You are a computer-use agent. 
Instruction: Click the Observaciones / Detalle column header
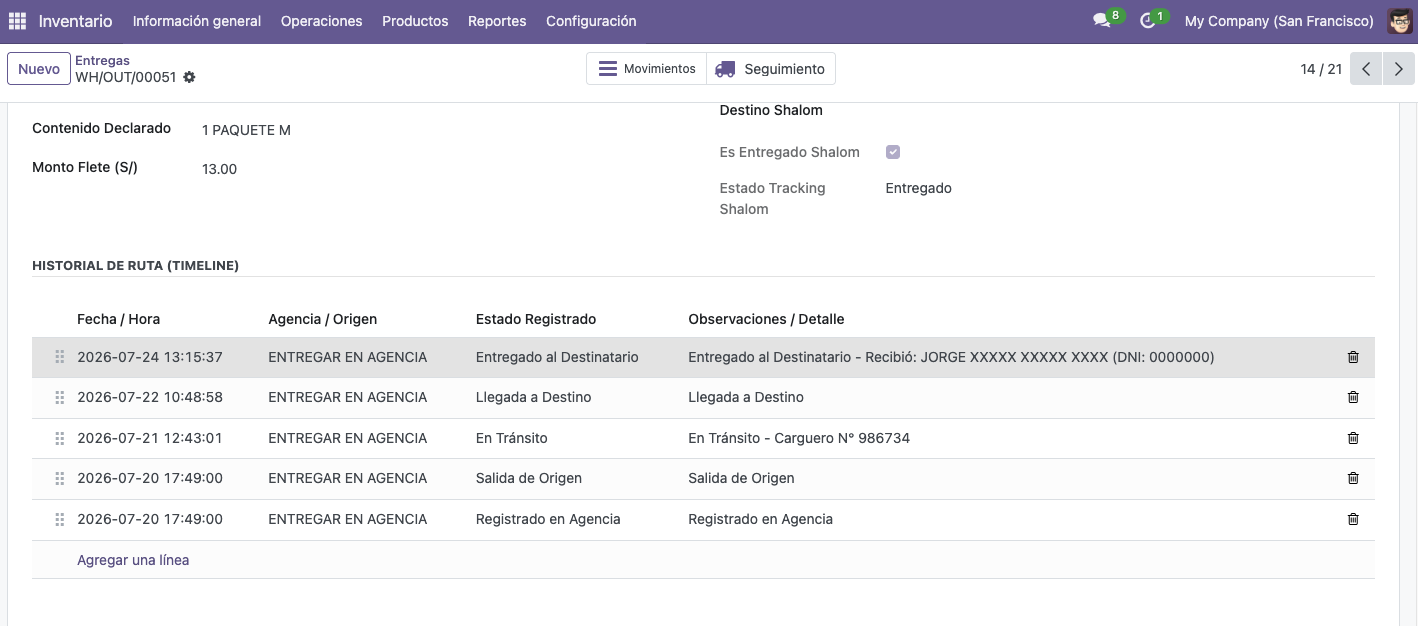click(766, 319)
